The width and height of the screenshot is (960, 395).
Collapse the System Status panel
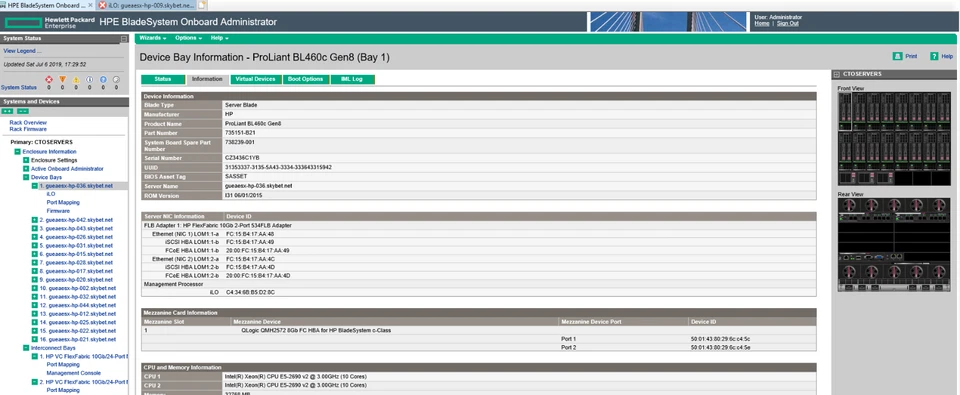point(124,39)
